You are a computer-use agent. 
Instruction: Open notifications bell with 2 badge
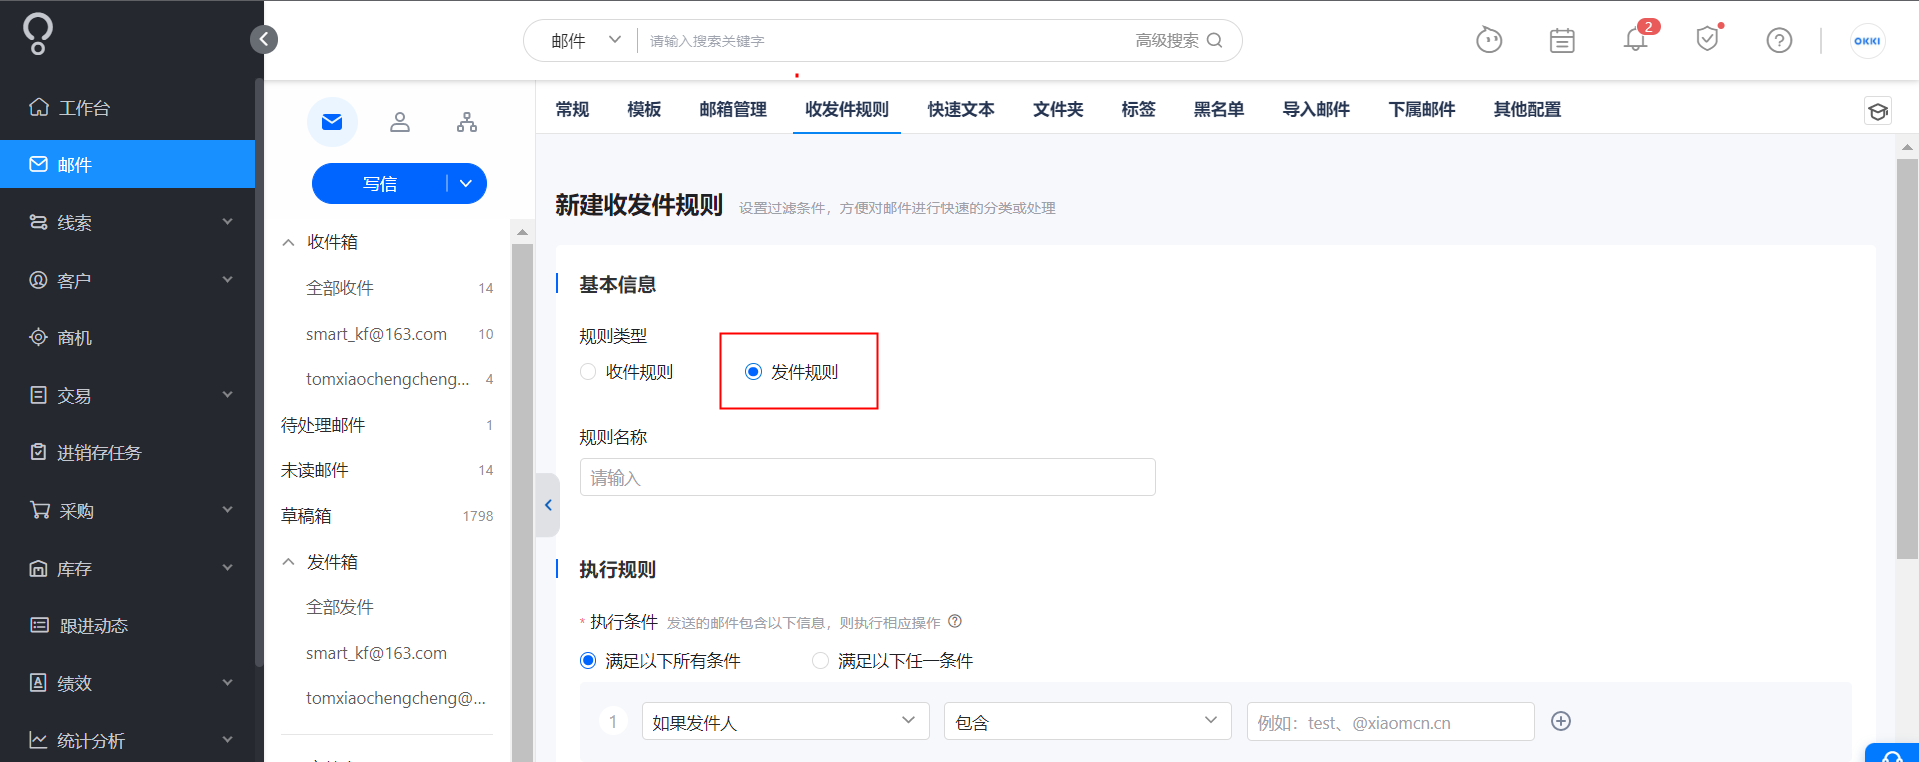[x=1636, y=39]
